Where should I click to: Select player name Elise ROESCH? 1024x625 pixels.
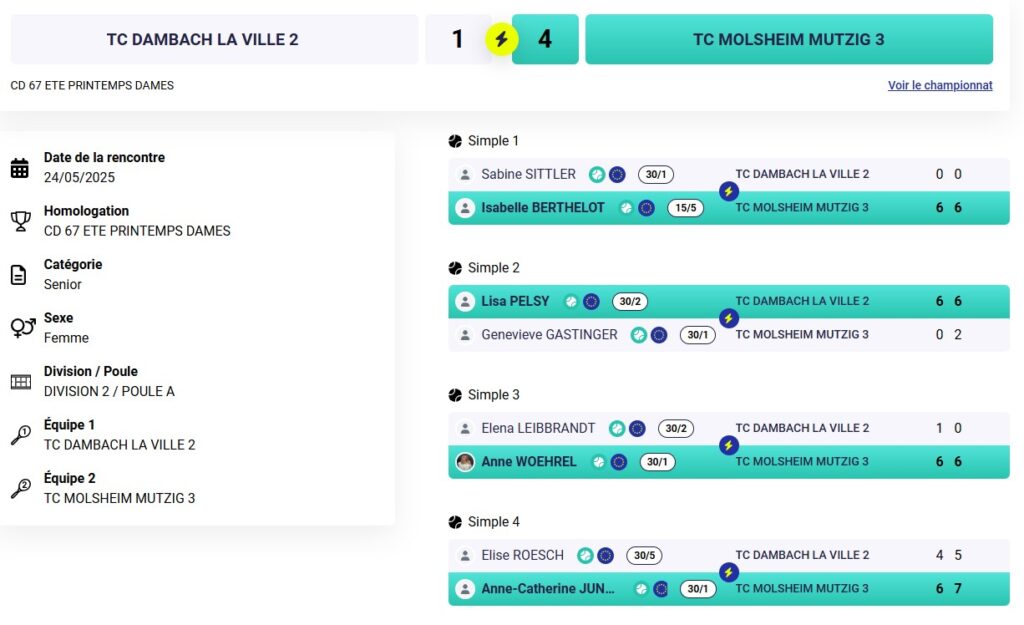click(522, 555)
